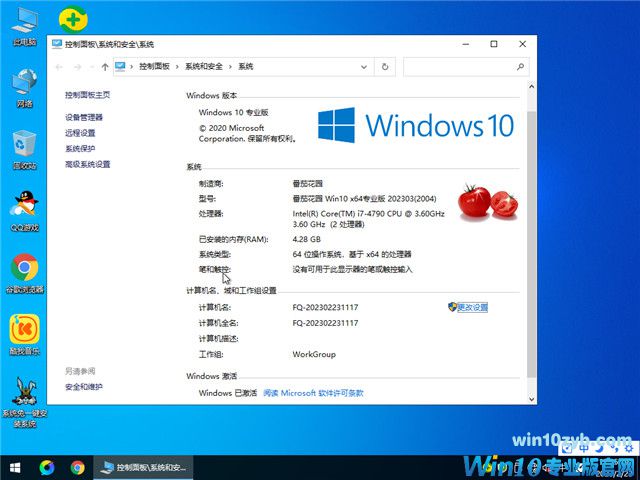Maximize the system window

click(x=494, y=44)
